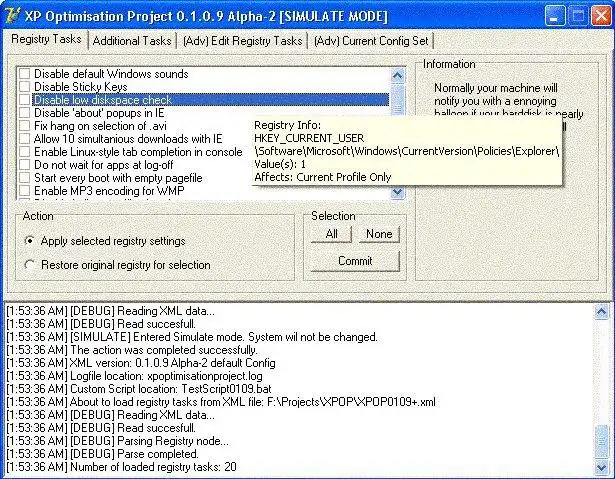This screenshot has width=615, height=479.
Task: Click the log line 'XML version: 0.1.0.9 Alpha-2 default Config'
Action: (x=141, y=363)
